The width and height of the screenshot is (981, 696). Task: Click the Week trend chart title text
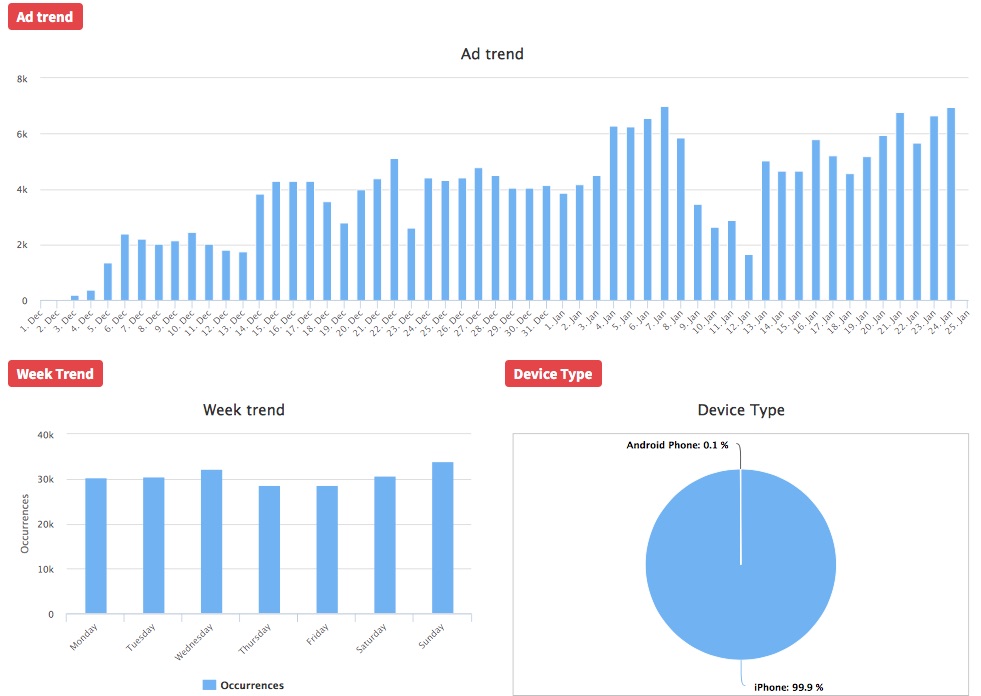pyautogui.click(x=244, y=410)
